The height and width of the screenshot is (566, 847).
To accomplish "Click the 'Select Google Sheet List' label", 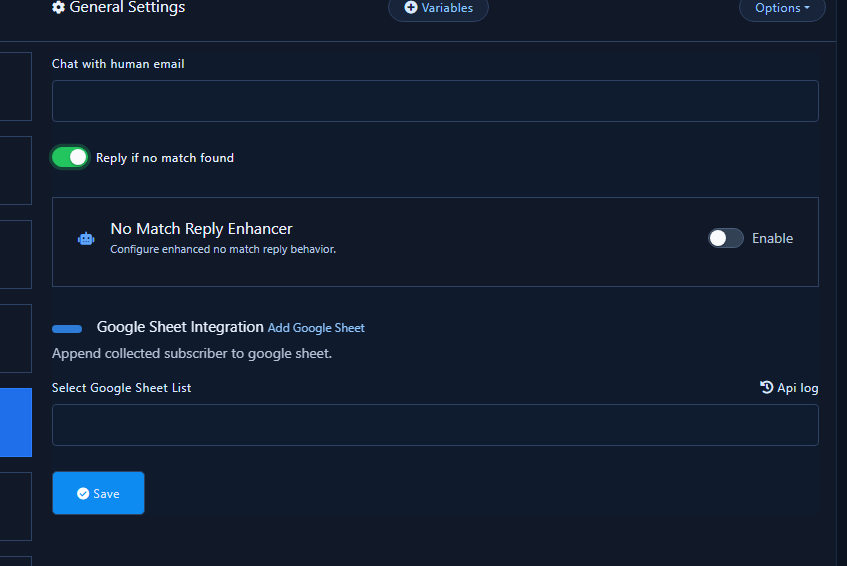I will pos(122,388).
